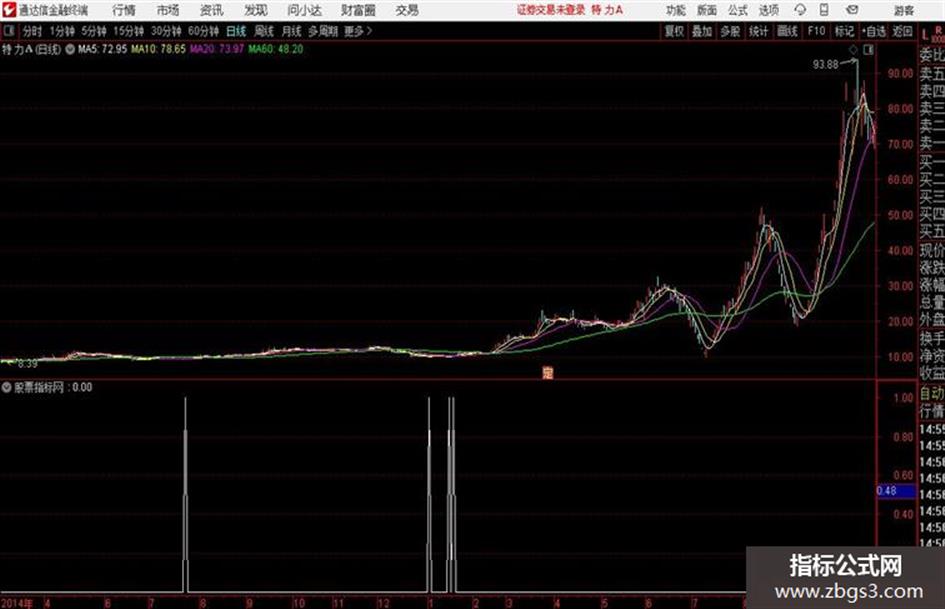Open the mobile phone icon in title bar
Image resolution: width=945 pixels, height=609 pixels.
[x=824, y=10]
